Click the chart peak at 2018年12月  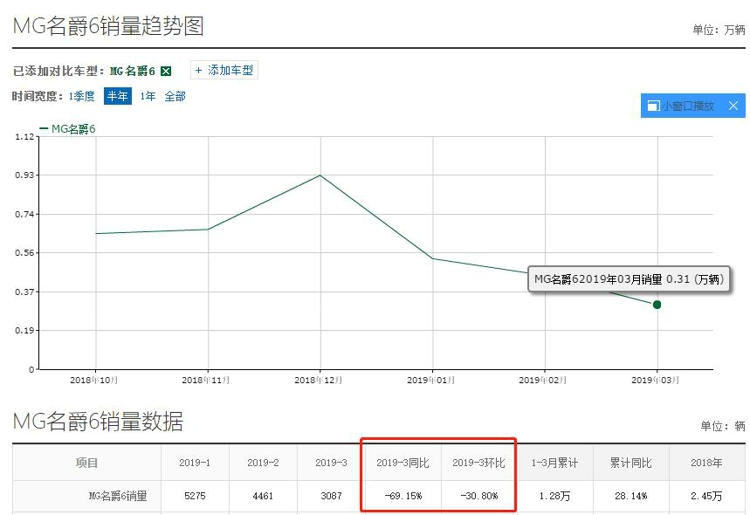click(320, 175)
